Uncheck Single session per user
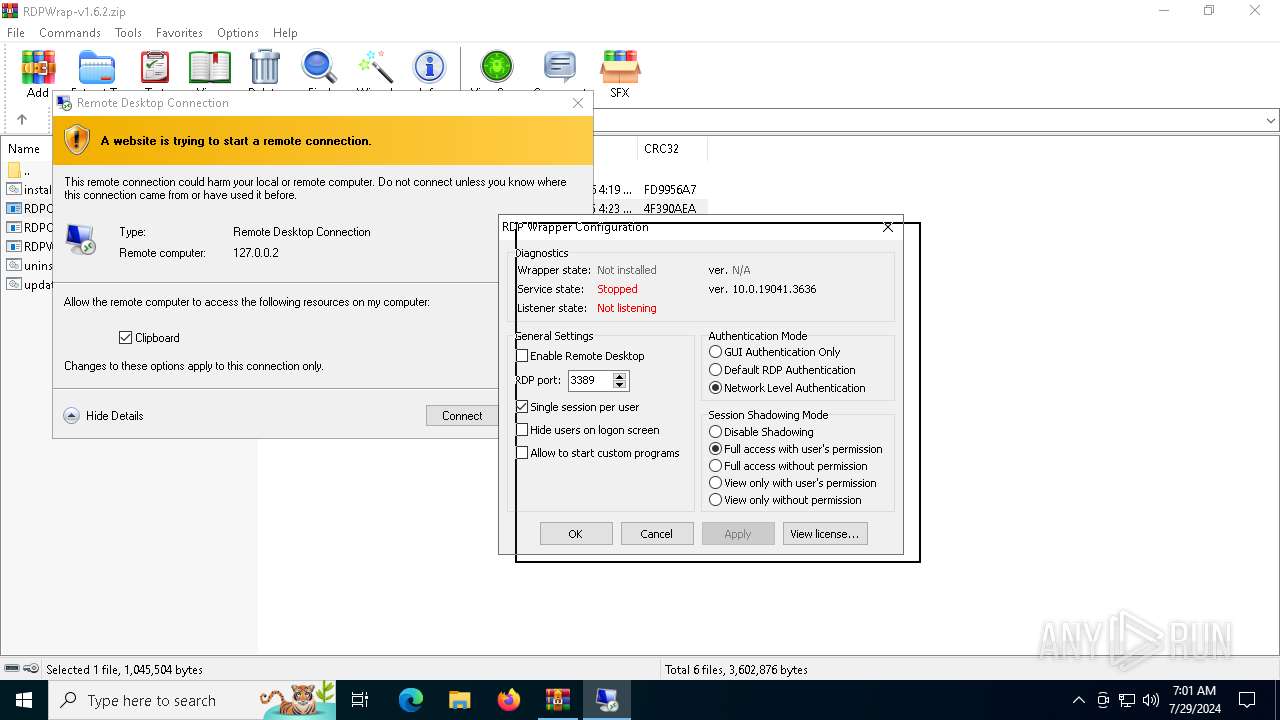The width and height of the screenshot is (1280, 720). click(522, 407)
